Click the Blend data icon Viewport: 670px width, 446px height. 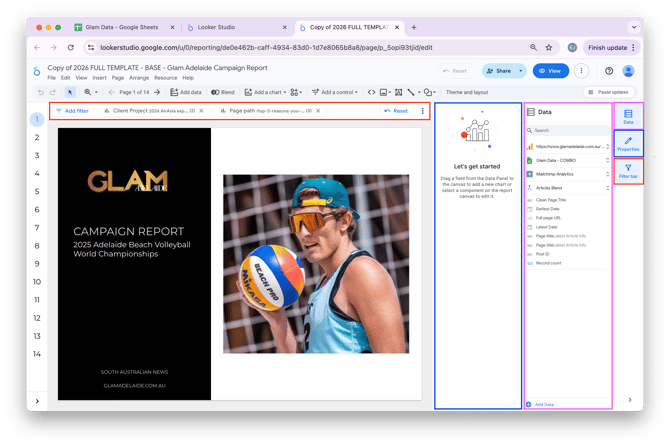pyautogui.click(x=223, y=92)
